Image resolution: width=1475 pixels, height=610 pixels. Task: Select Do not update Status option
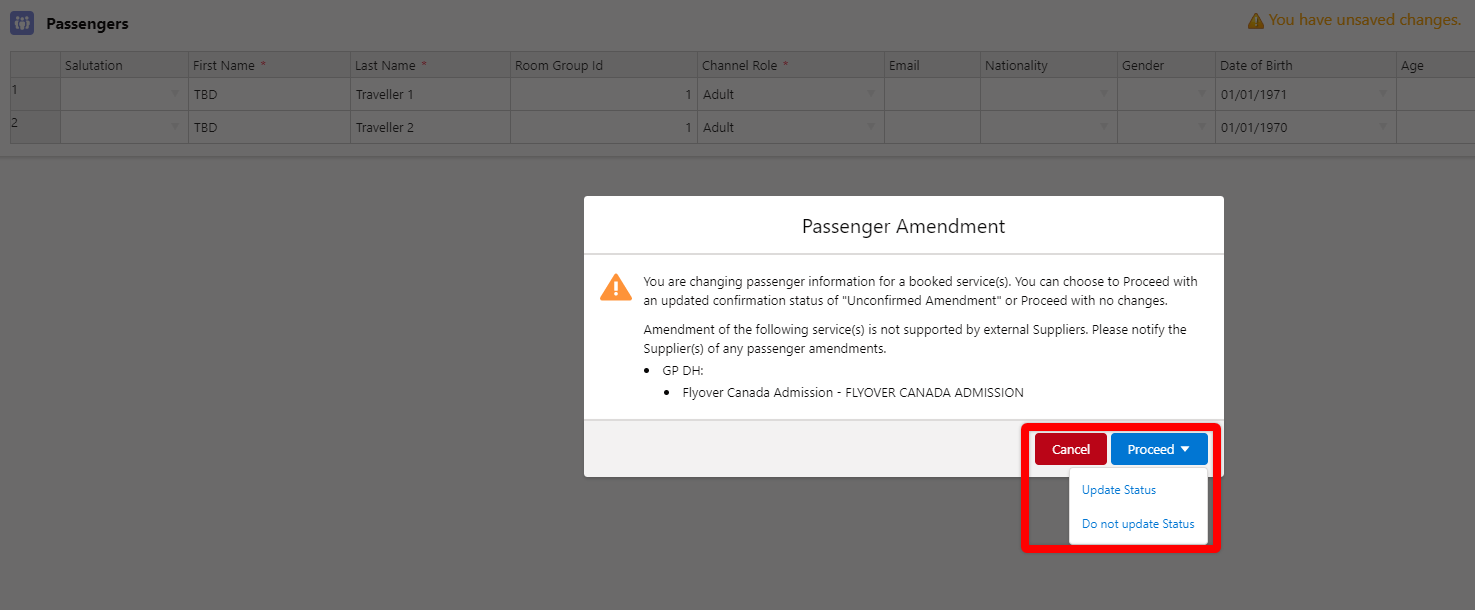tap(1138, 524)
